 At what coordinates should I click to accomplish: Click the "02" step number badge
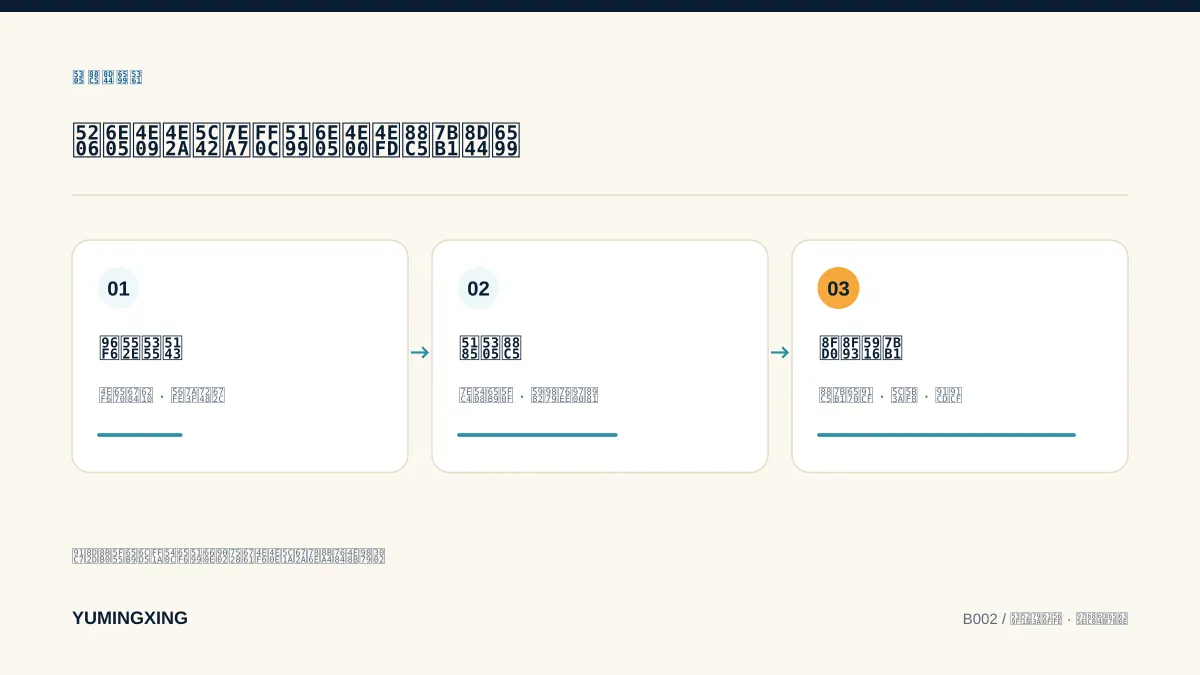click(478, 289)
